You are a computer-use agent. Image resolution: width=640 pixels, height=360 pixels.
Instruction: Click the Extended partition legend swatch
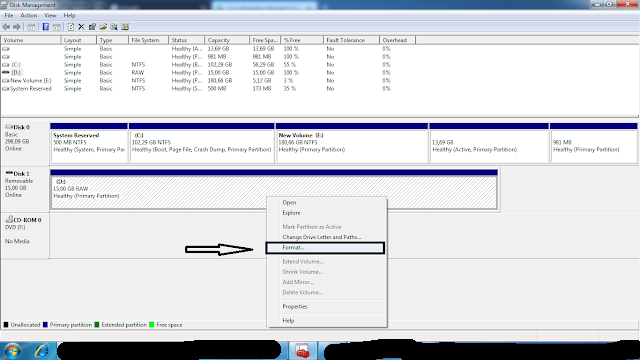[97, 325]
